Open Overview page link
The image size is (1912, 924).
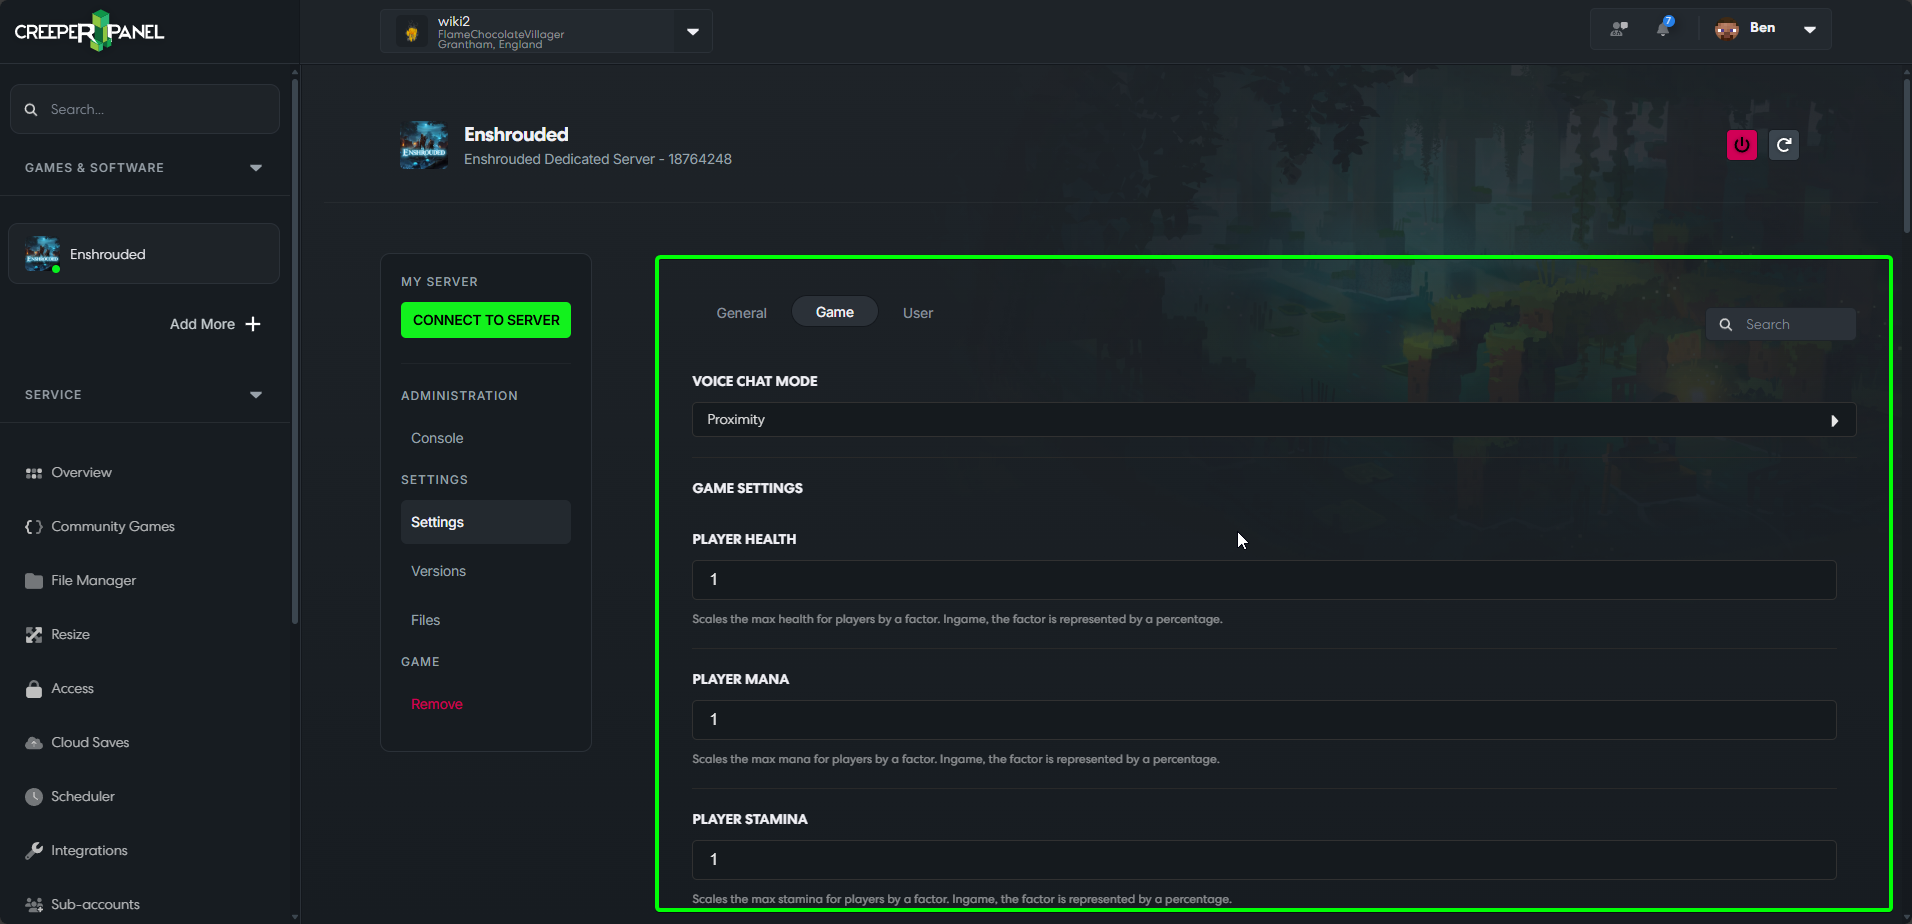point(82,473)
